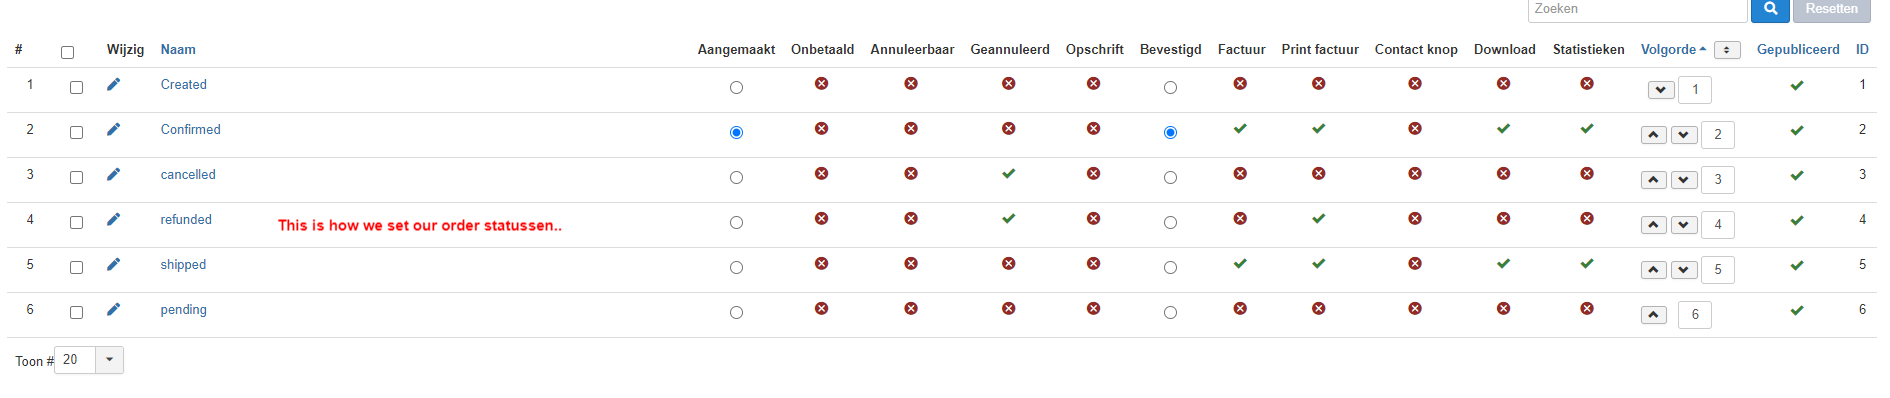The width and height of the screenshot is (1890, 398).
Task: Open the ordering toggle beside the Volgorde header
Action: click(1727, 50)
